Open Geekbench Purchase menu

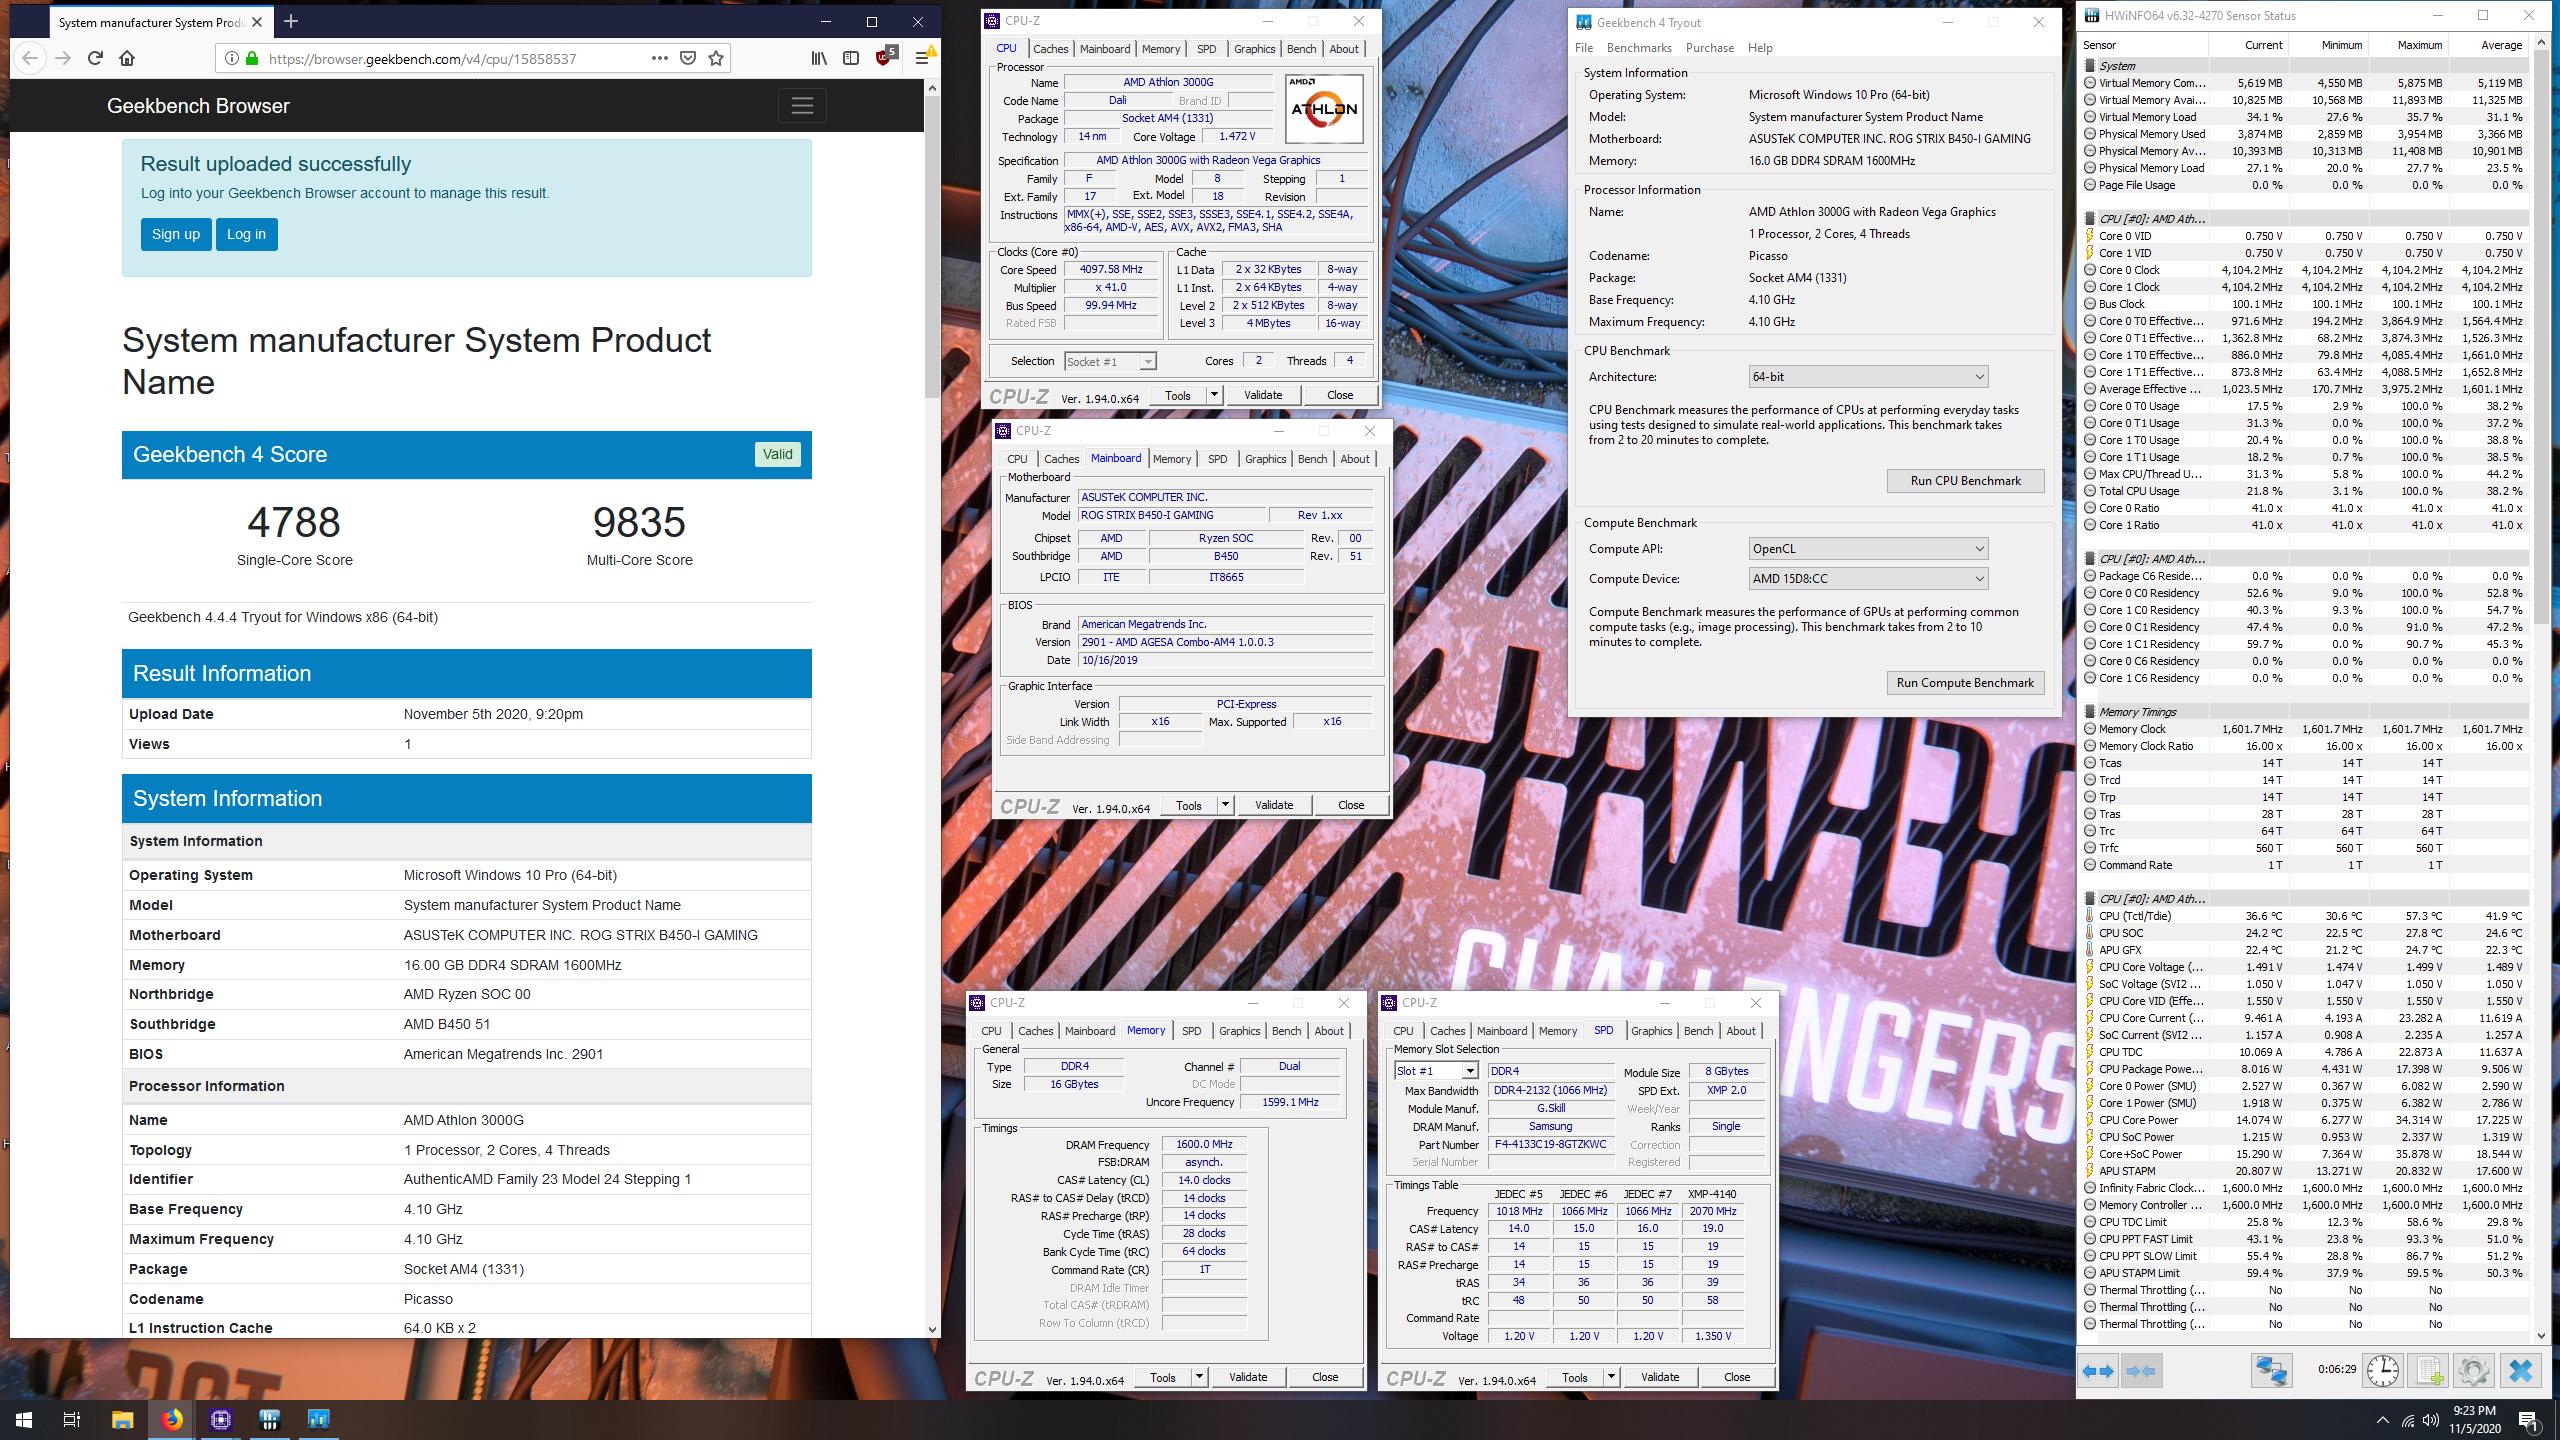coord(1710,48)
